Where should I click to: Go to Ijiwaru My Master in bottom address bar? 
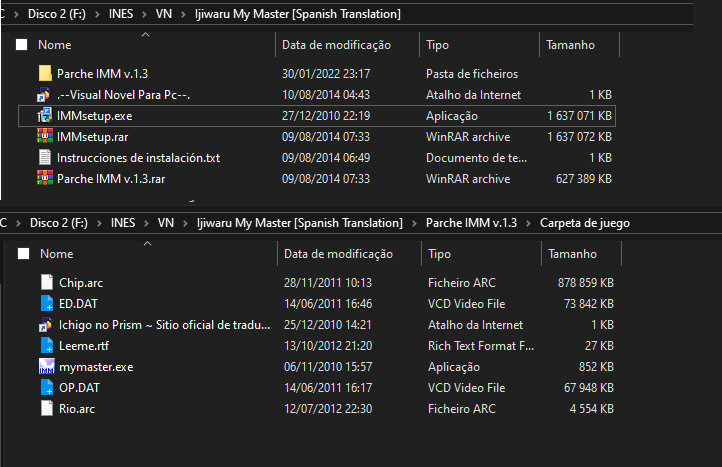click(x=300, y=223)
